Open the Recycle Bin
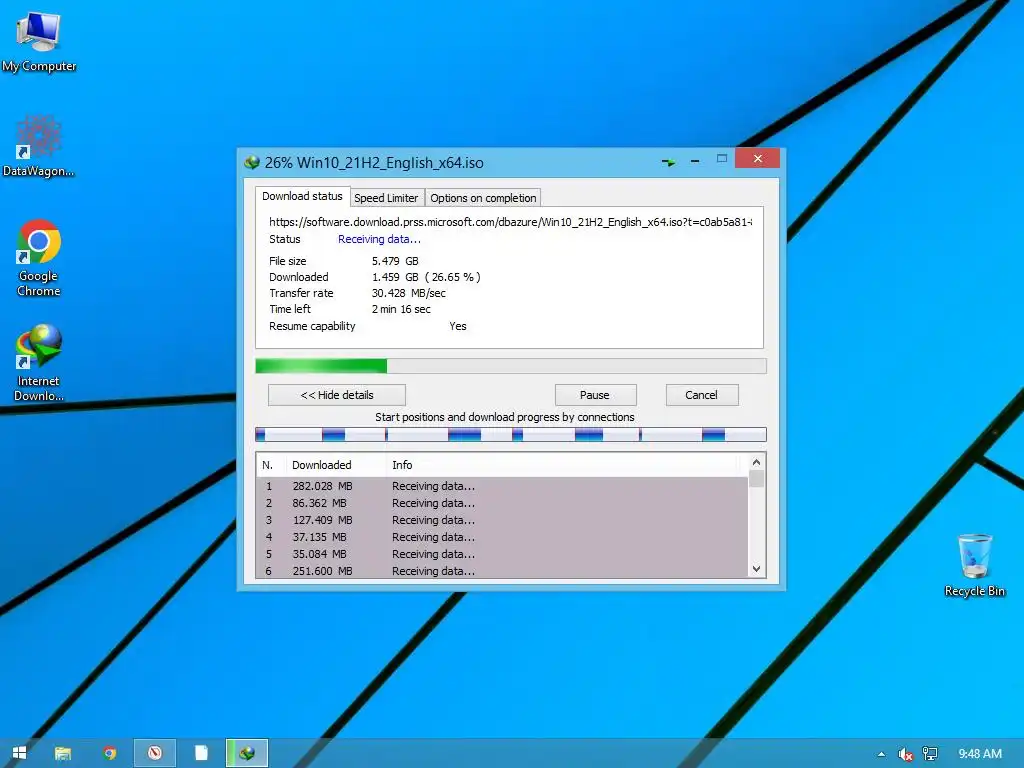The width and height of the screenshot is (1024, 768). [x=974, y=566]
